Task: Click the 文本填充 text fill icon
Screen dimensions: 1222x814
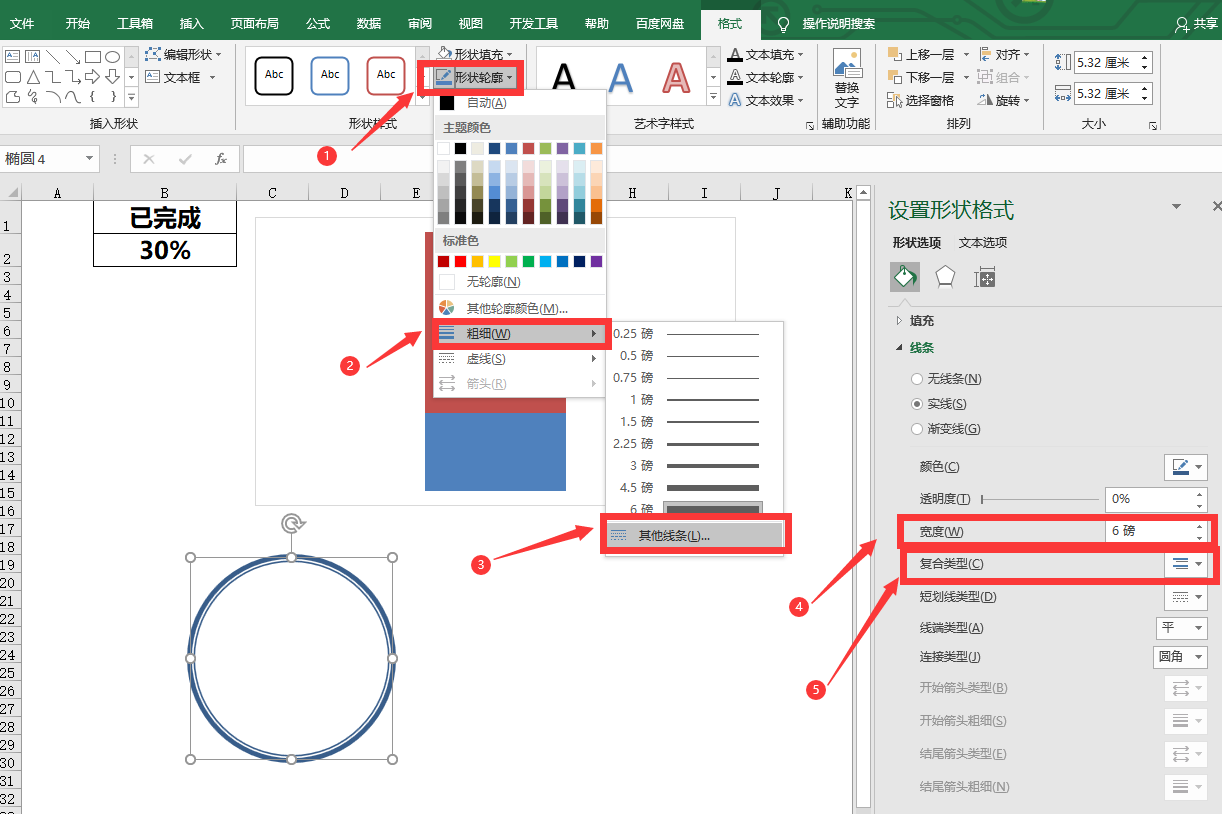Action: (x=735, y=55)
